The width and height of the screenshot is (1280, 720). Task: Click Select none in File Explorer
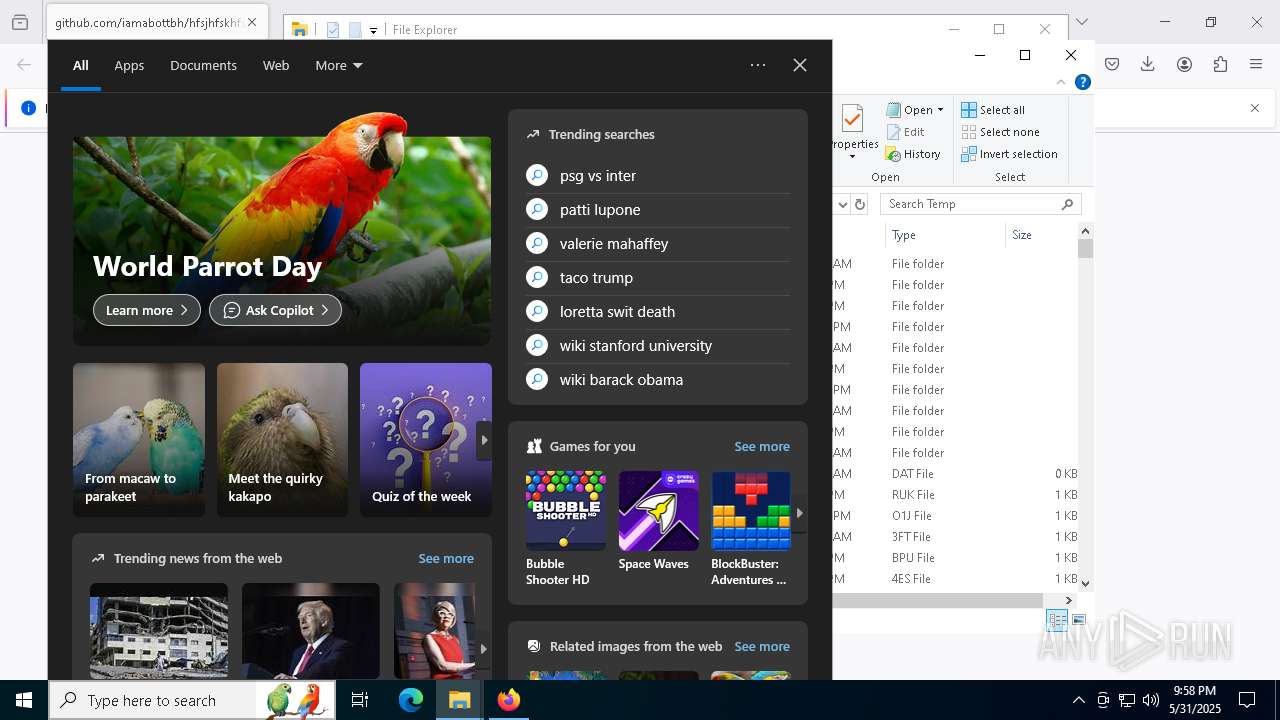tap(1001, 132)
